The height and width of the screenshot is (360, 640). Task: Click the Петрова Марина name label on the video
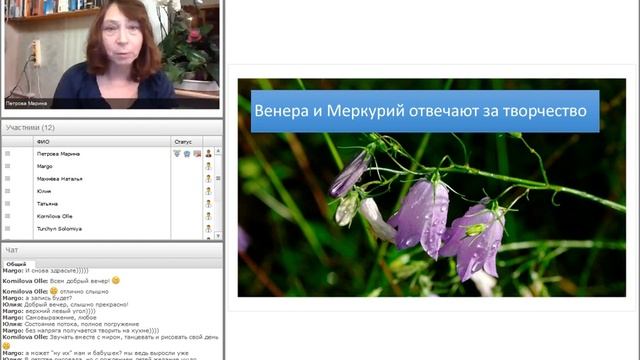pos(27,104)
